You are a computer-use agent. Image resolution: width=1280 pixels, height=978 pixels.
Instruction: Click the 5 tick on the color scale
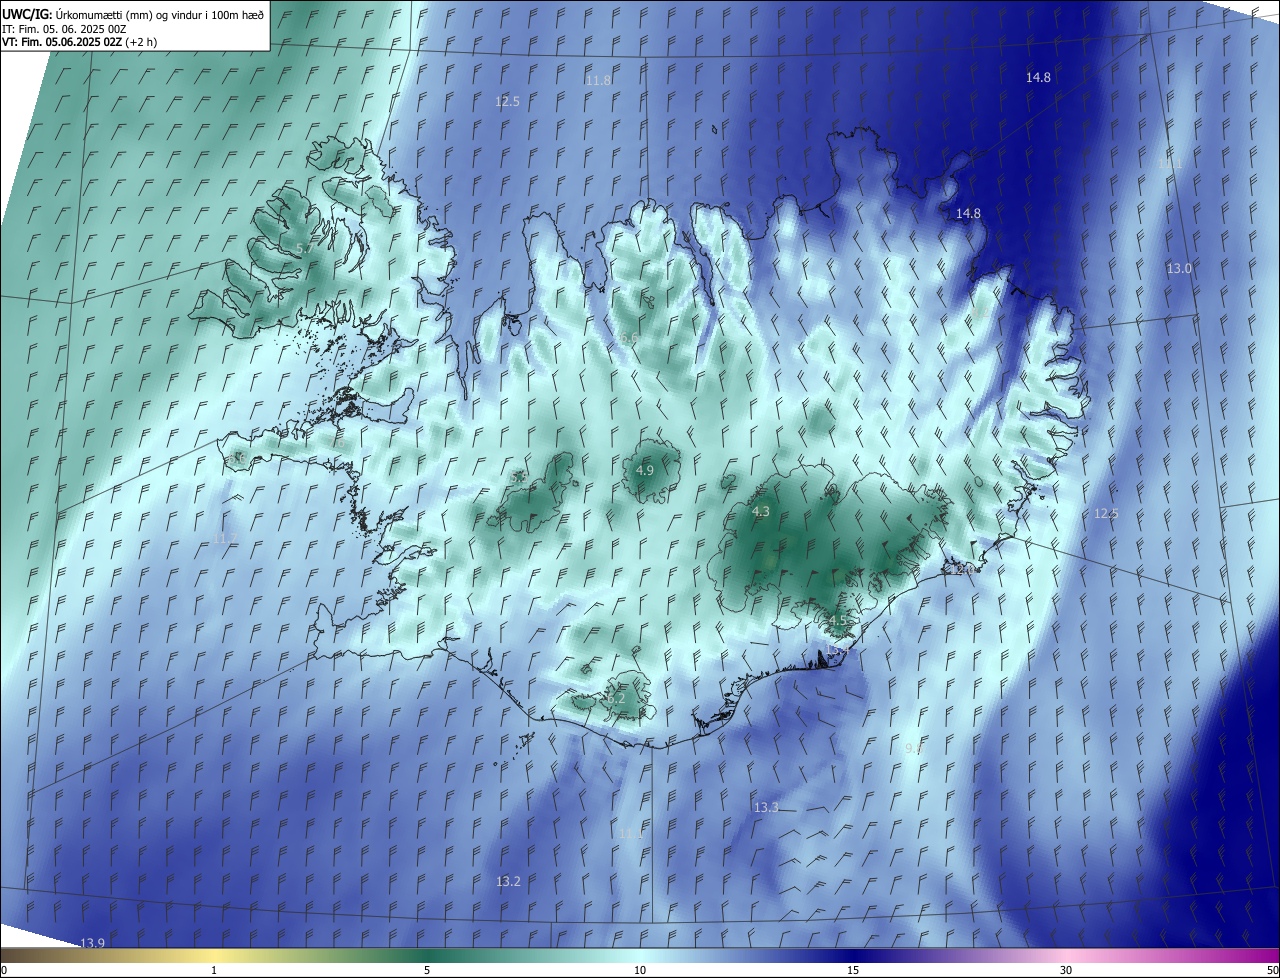tap(427, 970)
